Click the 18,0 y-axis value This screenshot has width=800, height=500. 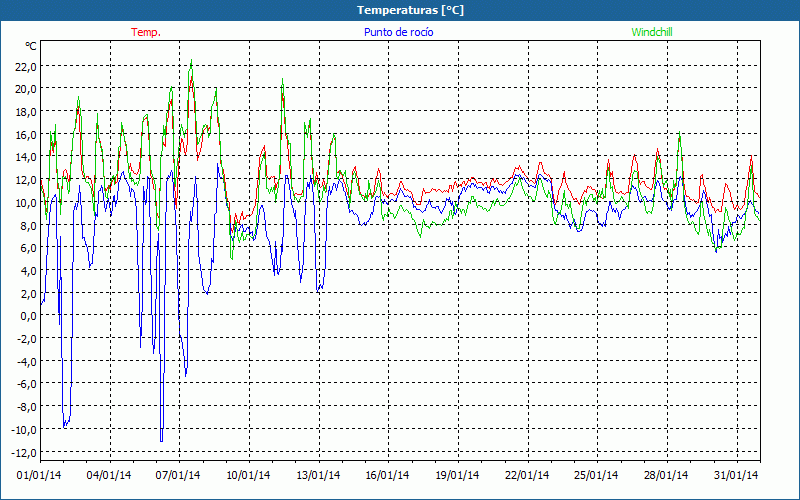pos(26,112)
